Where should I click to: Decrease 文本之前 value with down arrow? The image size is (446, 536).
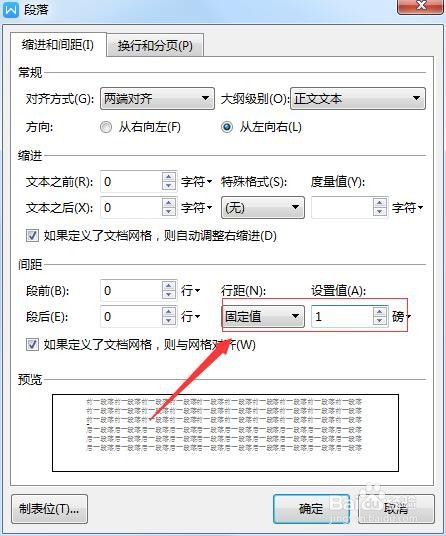click(x=169, y=186)
